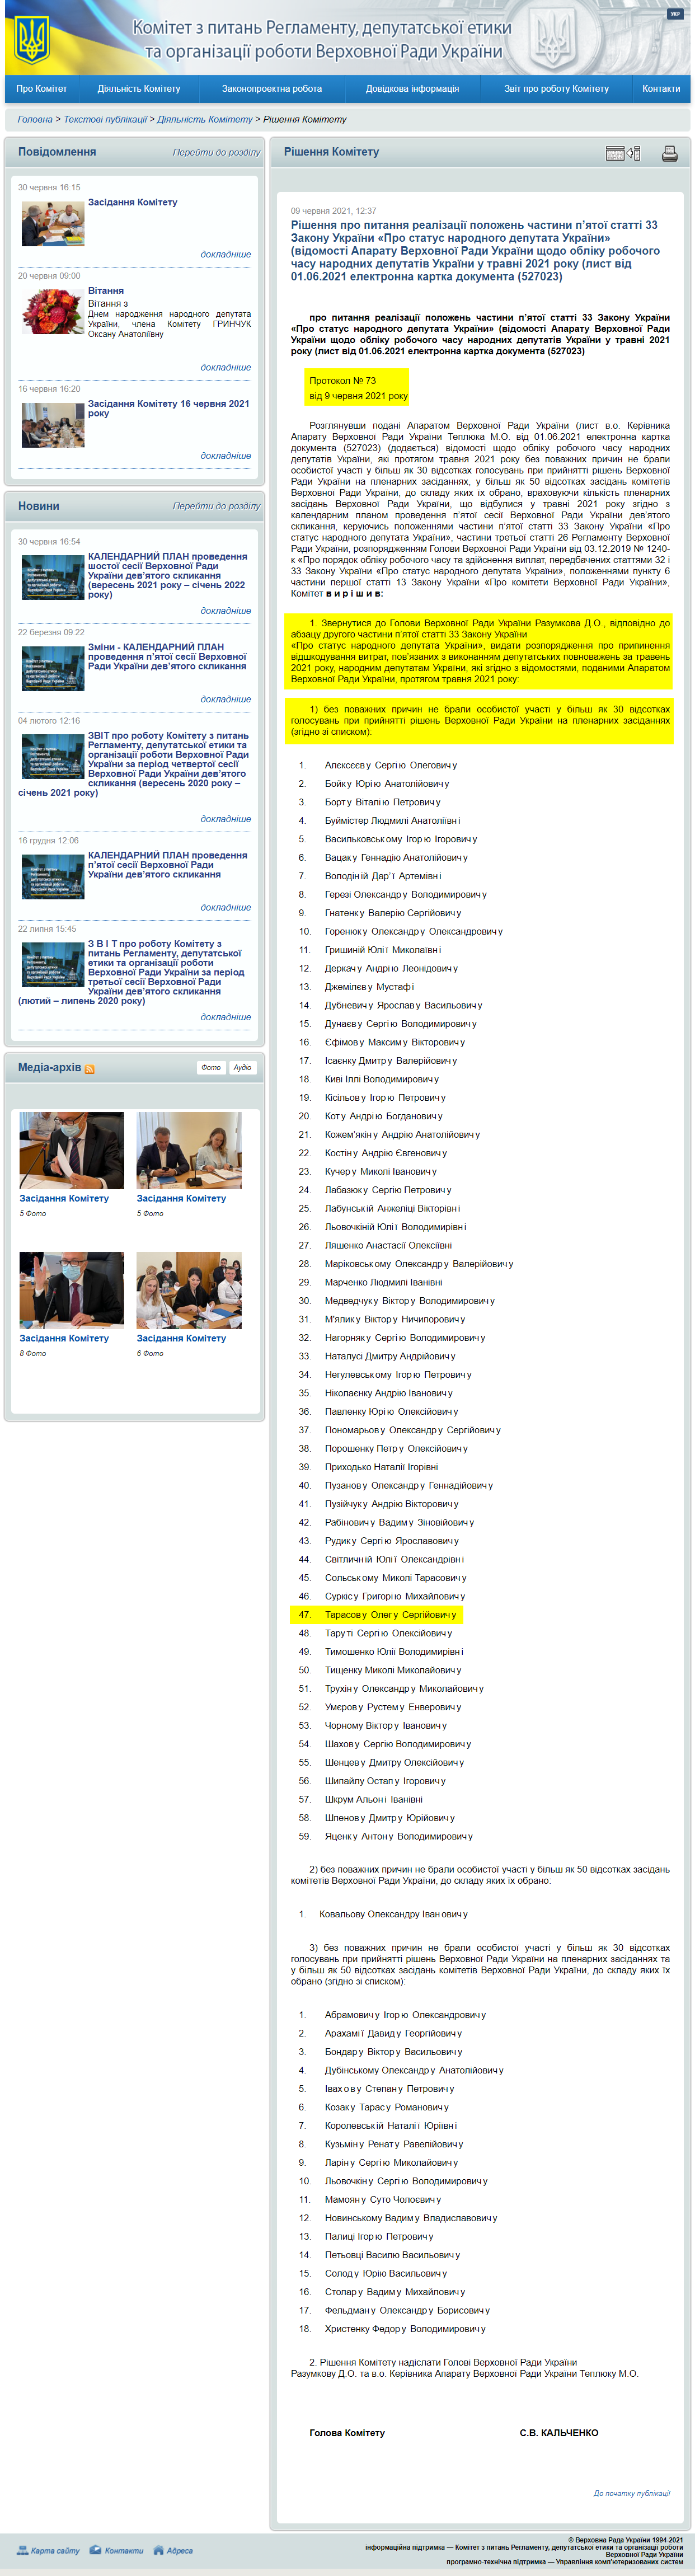Viewport: 695px width, 2576px height.
Task: Click the RSS feed icon beside Медіа-архів
Action: (90, 1069)
